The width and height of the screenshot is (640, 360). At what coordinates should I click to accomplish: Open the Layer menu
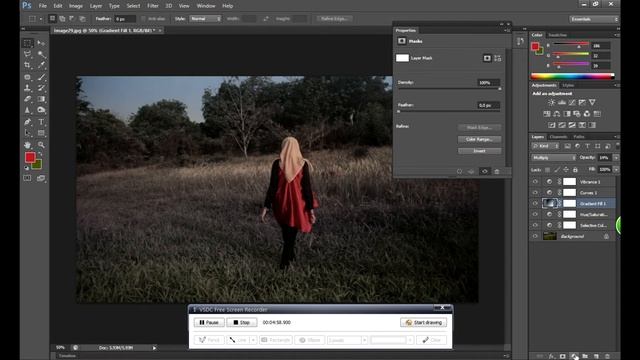coord(96,6)
